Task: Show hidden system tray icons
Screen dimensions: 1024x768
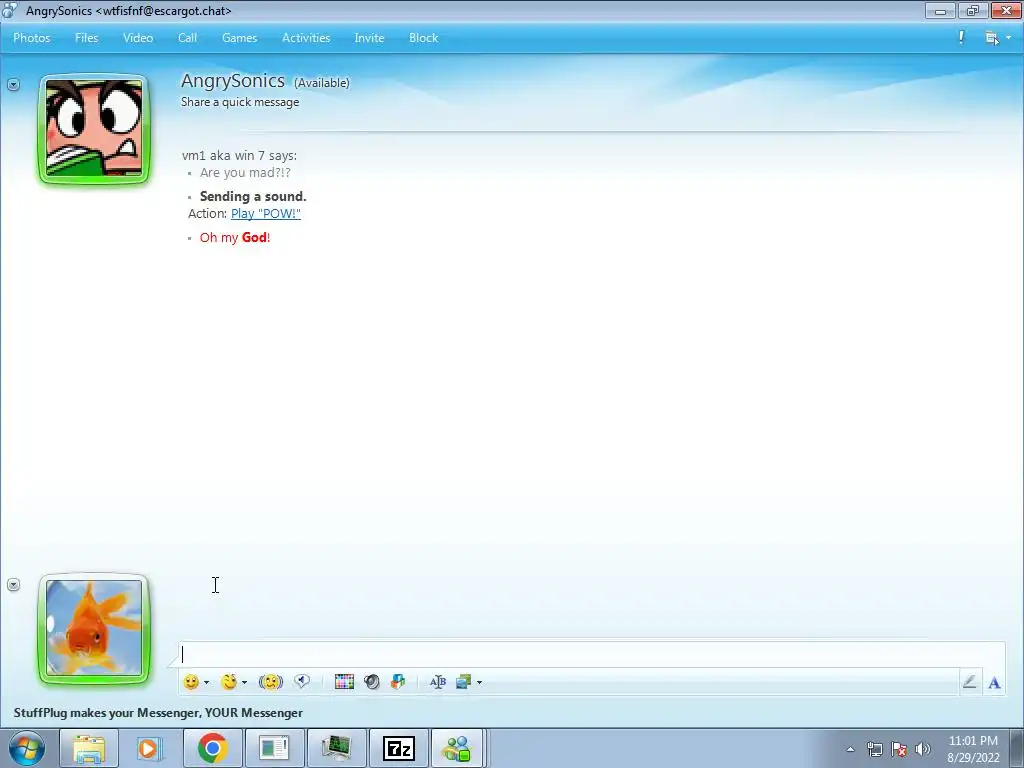Action: point(850,749)
